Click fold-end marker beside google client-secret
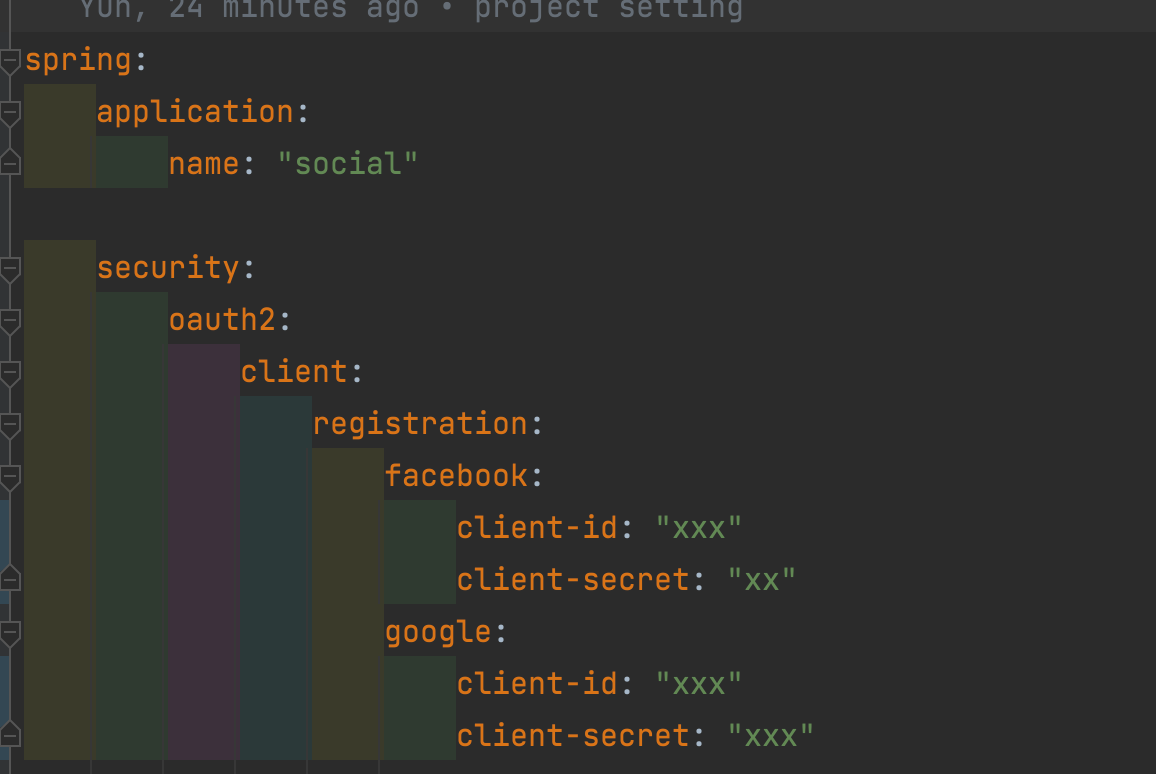 pos(10,733)
